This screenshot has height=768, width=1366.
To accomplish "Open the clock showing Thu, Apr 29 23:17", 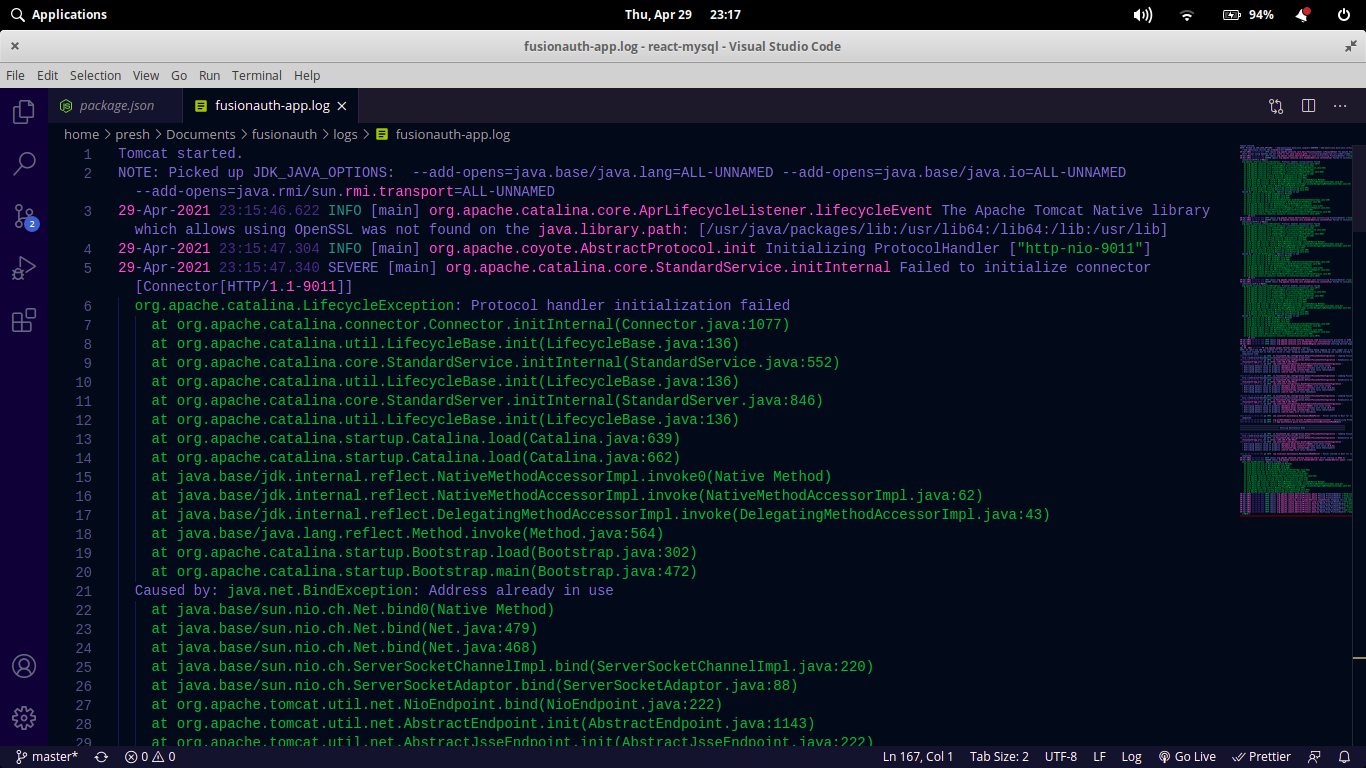I will [x=683, y=15].
